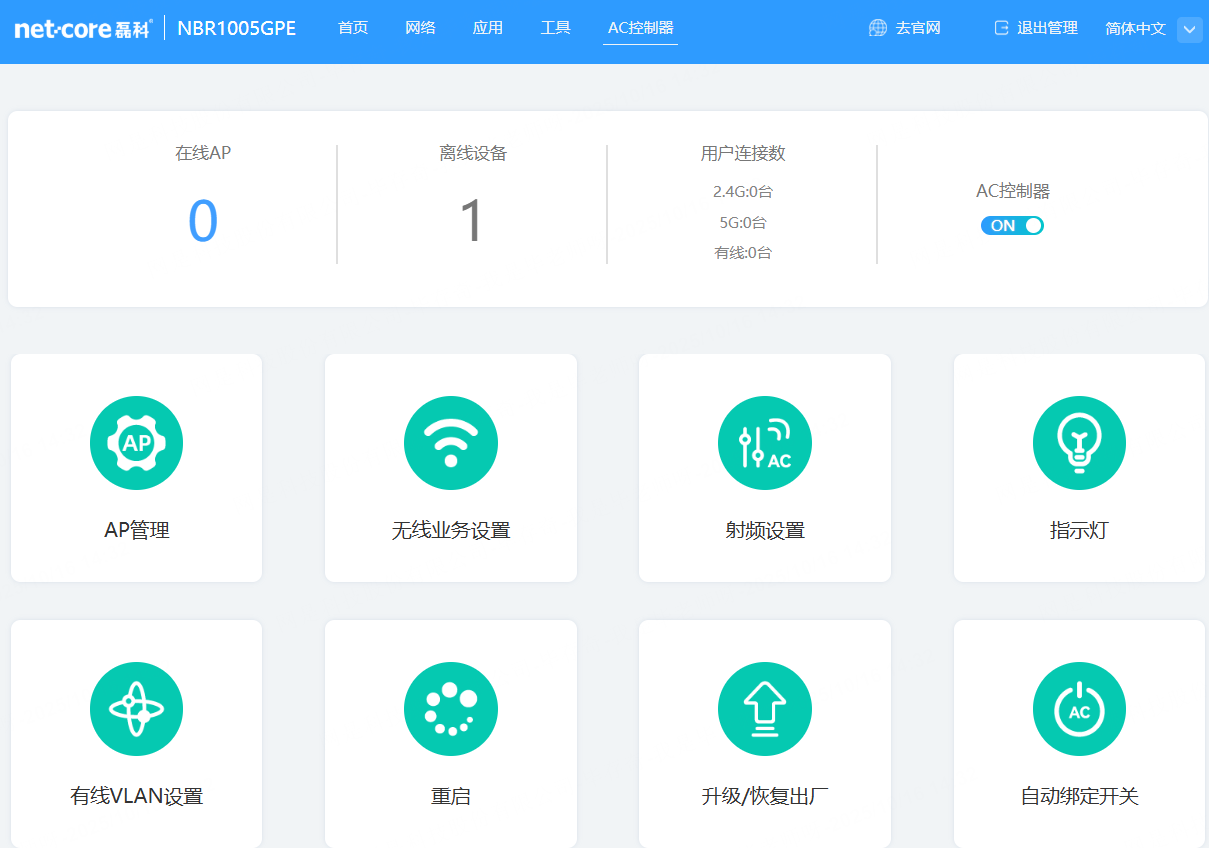Open the AP管理 gear icon
The image size is (1209, 848).
[x=136, y=443]
